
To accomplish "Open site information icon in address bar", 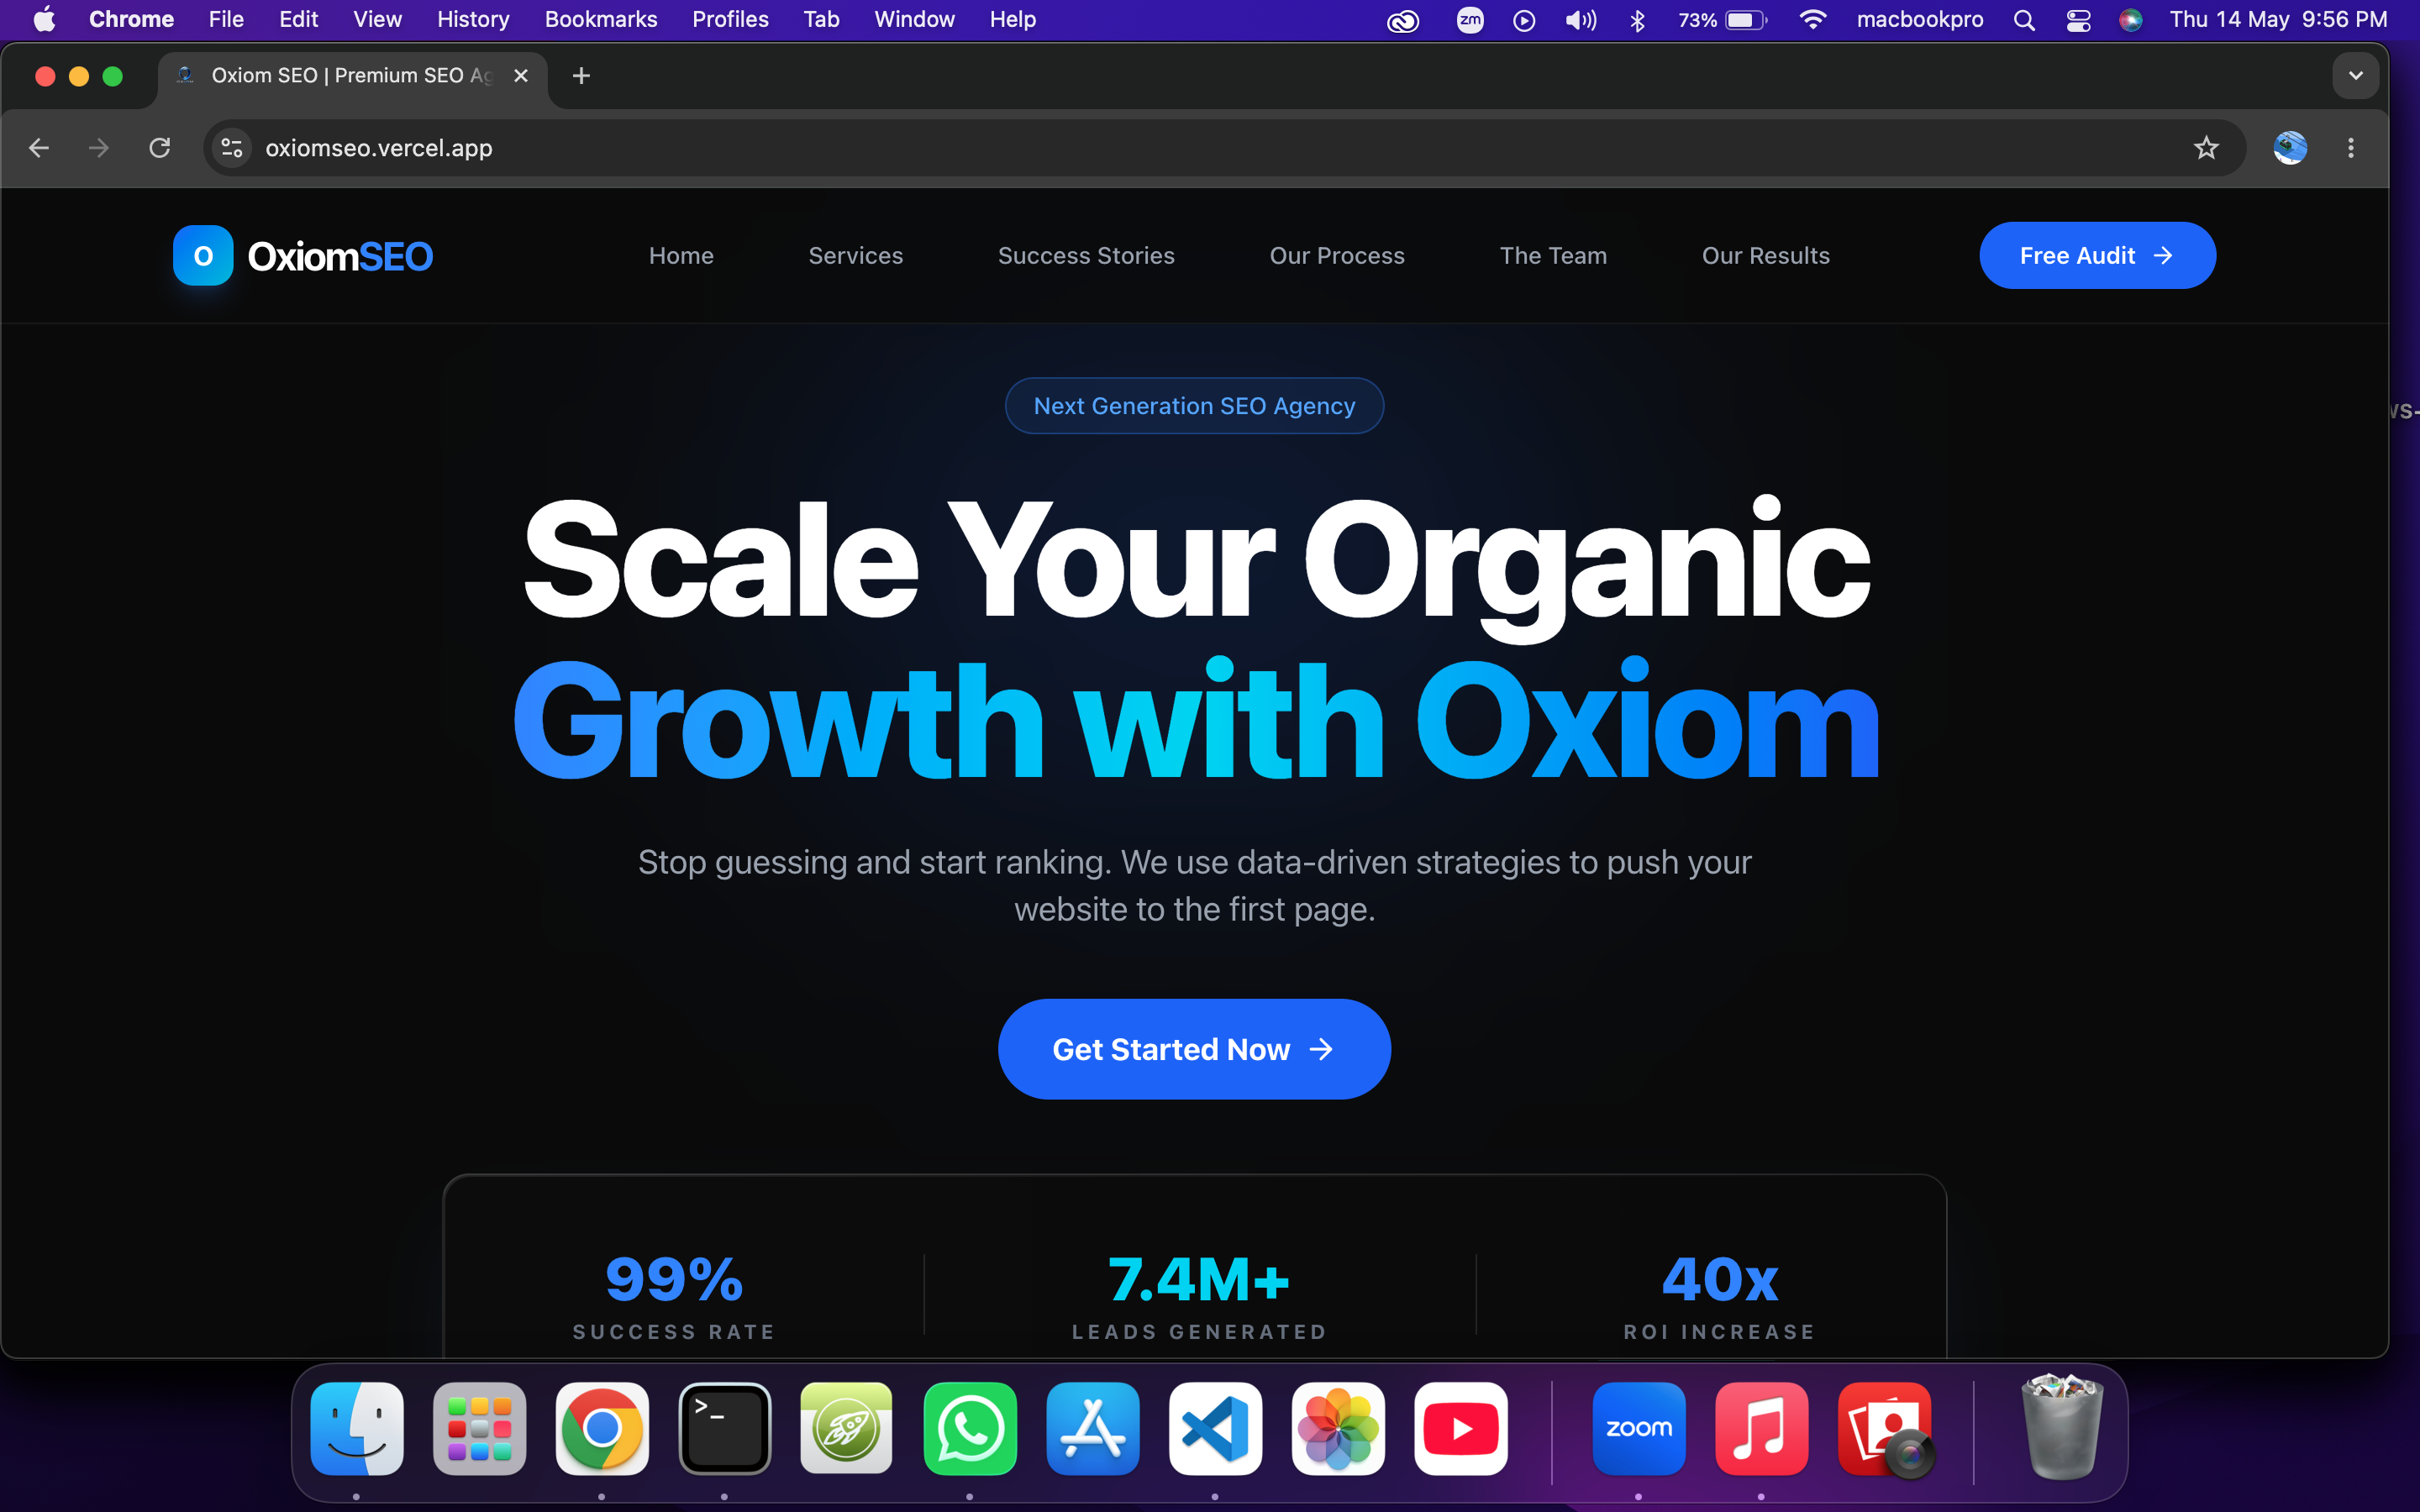I will click(x=232, y=148).
